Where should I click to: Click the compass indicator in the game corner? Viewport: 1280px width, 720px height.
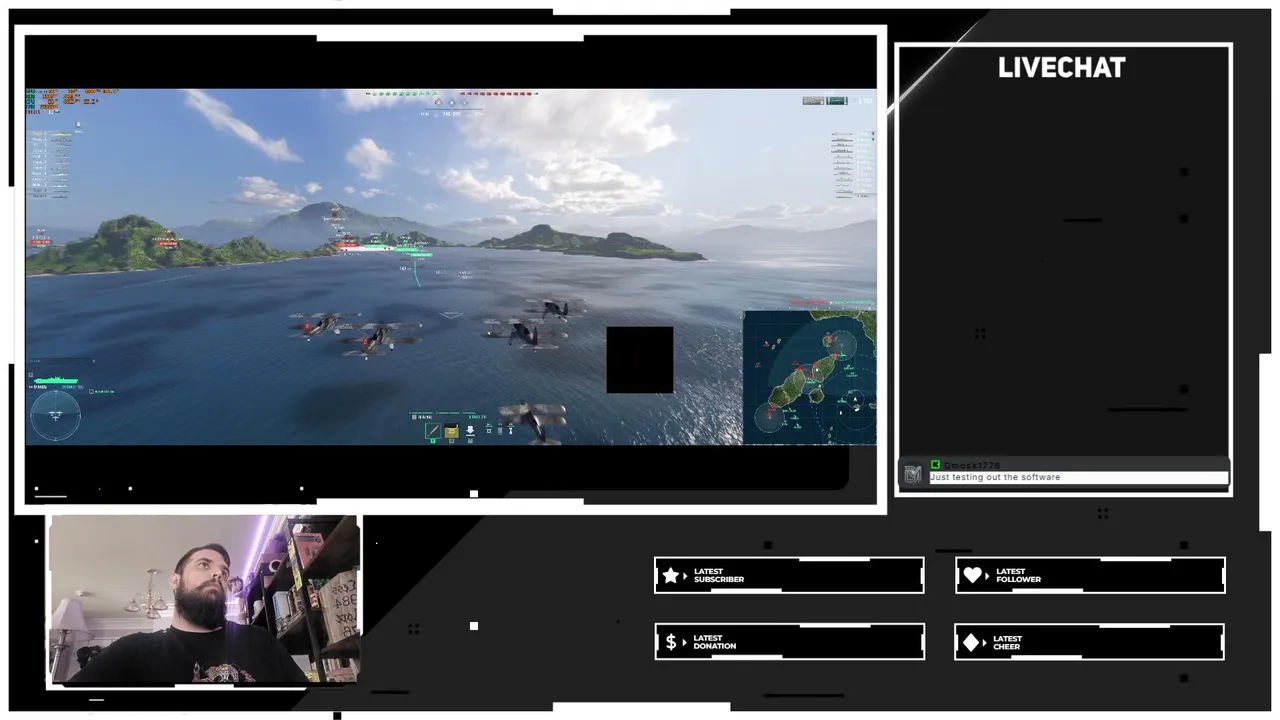click(x=55, y=415)
